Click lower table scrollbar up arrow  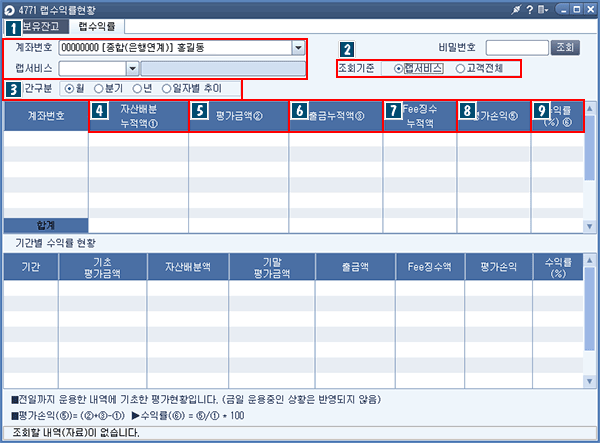(590, 260)
